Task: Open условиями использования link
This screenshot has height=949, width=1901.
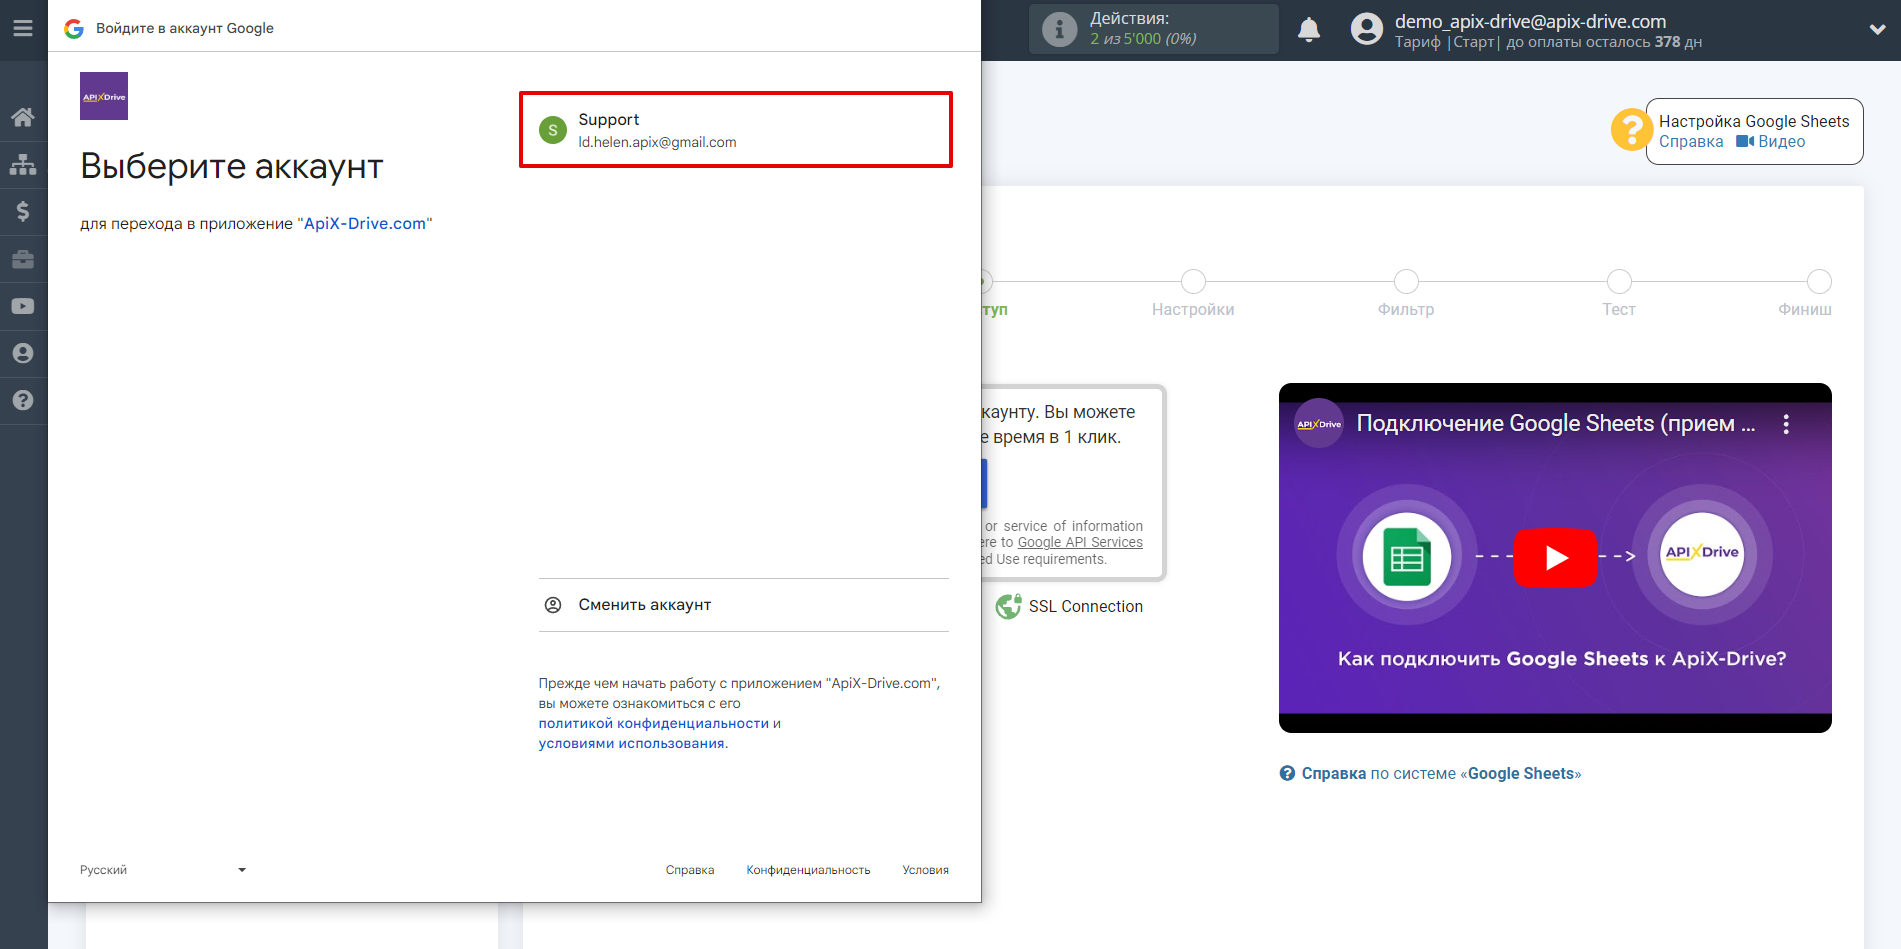Action: [x=632, y=743]
